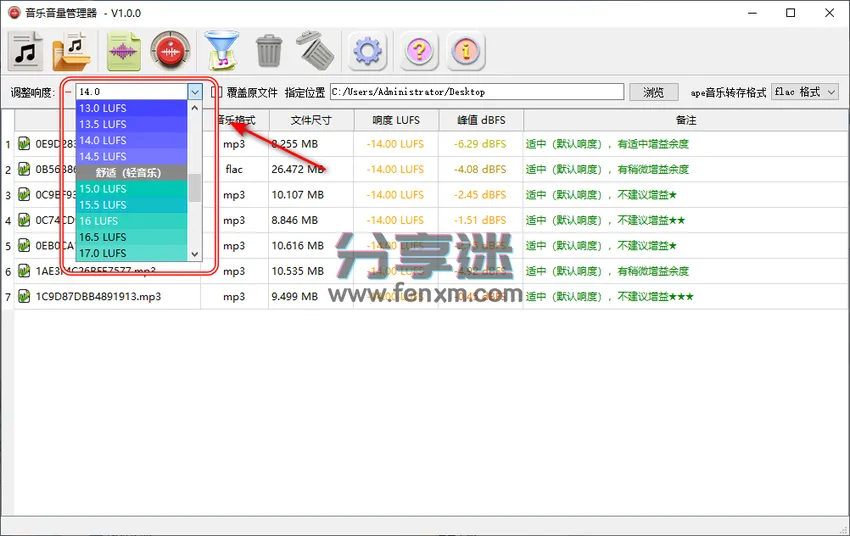The height and width of the screenshot is (536, 850).
Task: Click the red loudness adjust button icon
Action: pyautogui.click(x=170, y=51)
